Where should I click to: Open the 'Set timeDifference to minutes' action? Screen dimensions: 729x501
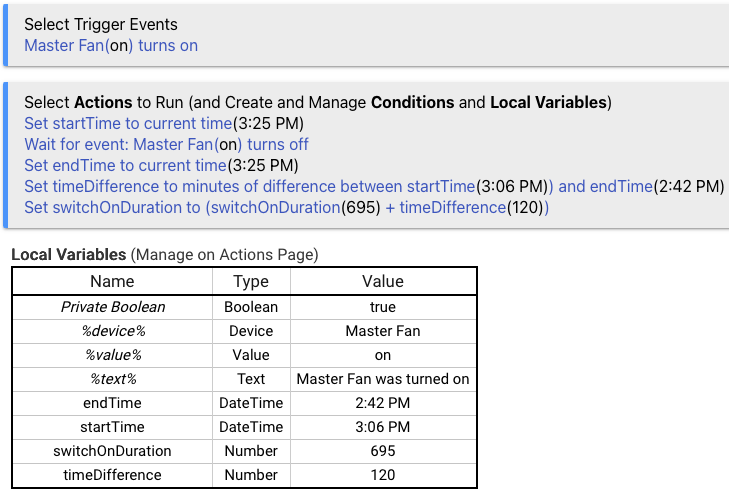click(374, 186)
